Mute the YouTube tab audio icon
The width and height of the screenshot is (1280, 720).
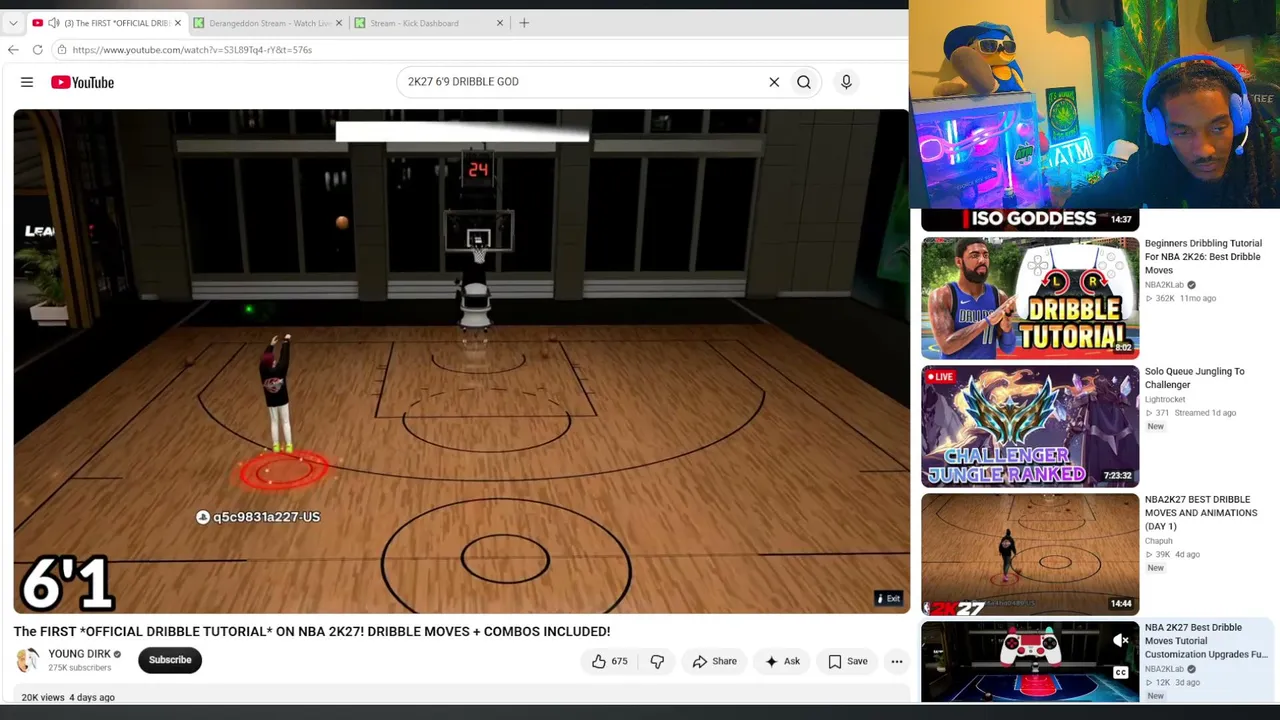pos(54,23)
